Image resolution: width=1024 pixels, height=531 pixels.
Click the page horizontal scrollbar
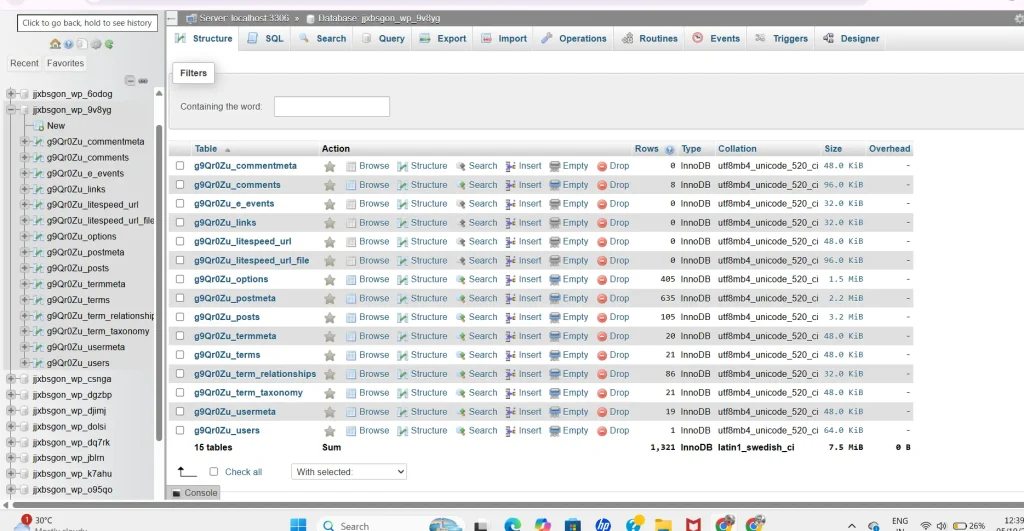516,505
